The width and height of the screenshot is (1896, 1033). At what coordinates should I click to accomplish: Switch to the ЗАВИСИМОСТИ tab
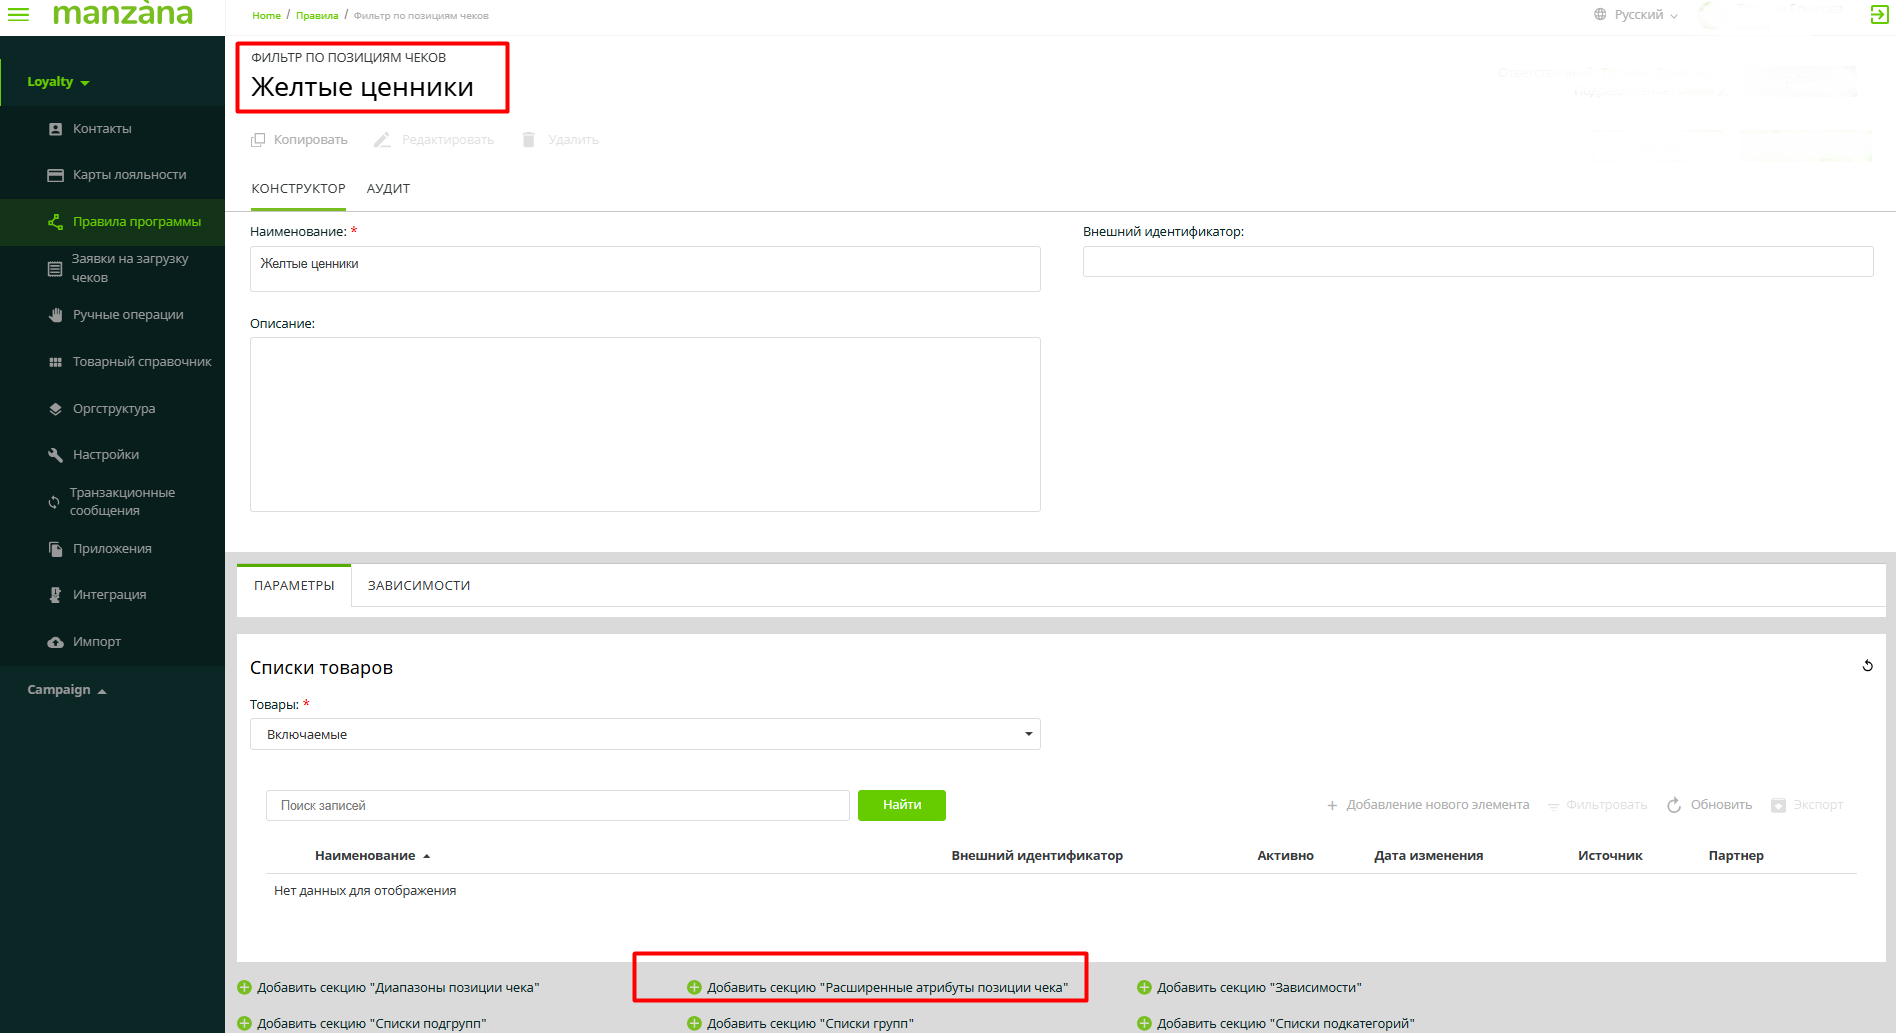(x=418, y=586)
